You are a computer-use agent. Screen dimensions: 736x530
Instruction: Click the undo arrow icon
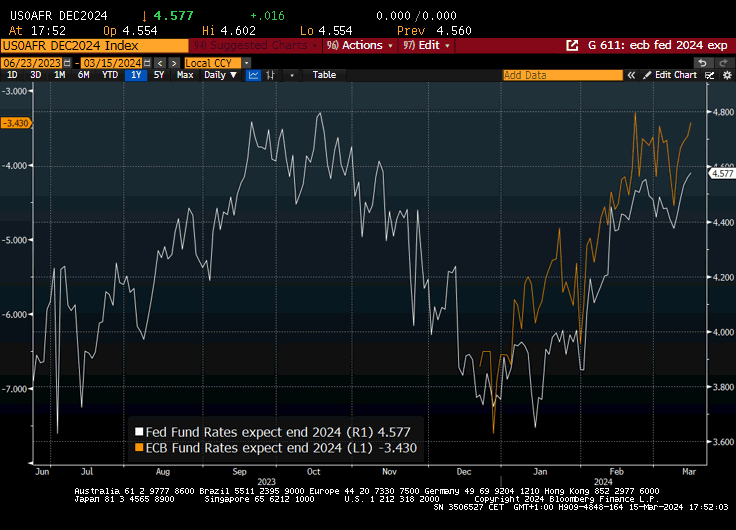click(x=702, y=63)
